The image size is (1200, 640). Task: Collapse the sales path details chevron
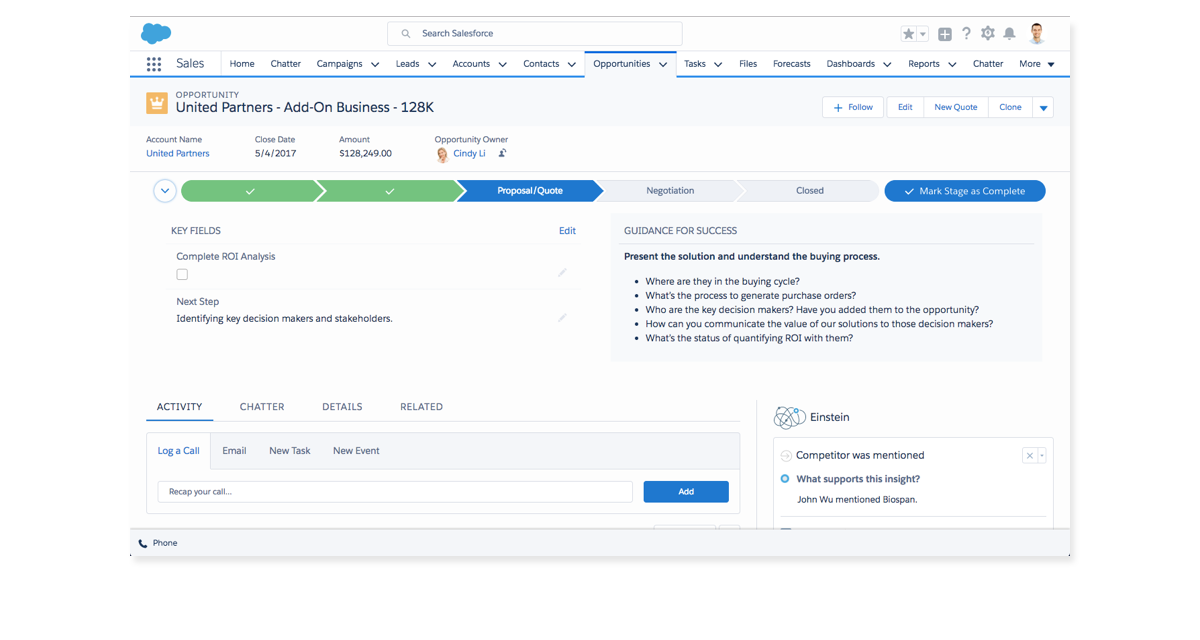165,191
